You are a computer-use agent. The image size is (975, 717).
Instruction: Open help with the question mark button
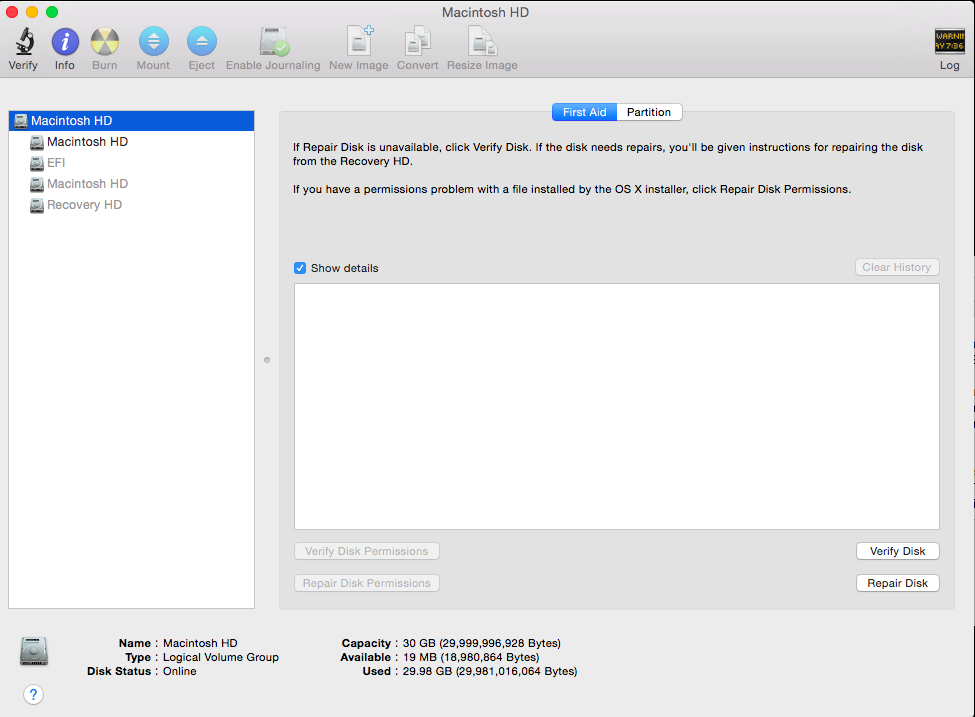(33, 694)
